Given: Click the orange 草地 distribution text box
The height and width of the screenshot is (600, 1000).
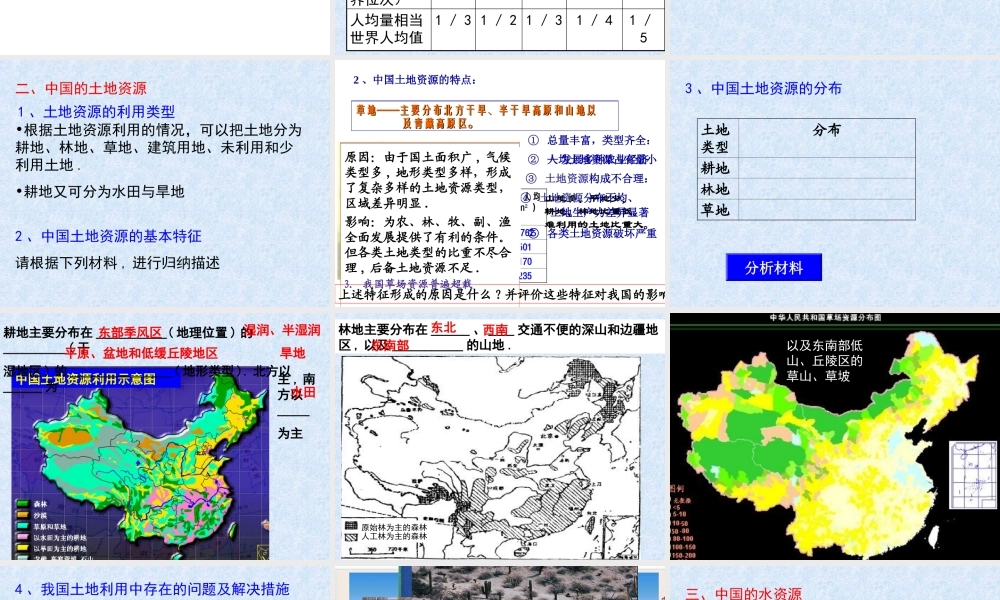Looking at the screenshot, I should pyautogui.click(x=485, y=117).
